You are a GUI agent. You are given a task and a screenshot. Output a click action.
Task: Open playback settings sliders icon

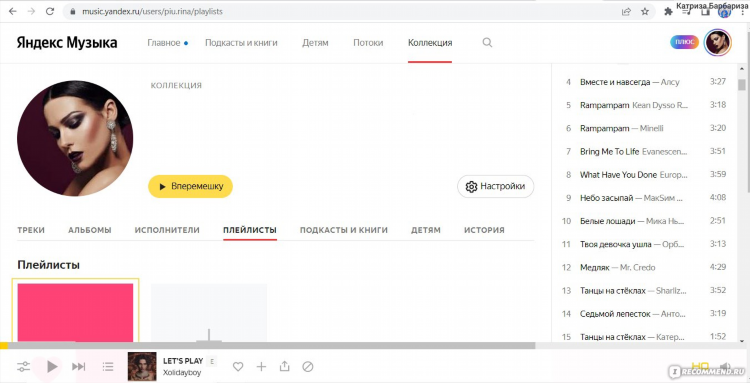pos(23,367)
